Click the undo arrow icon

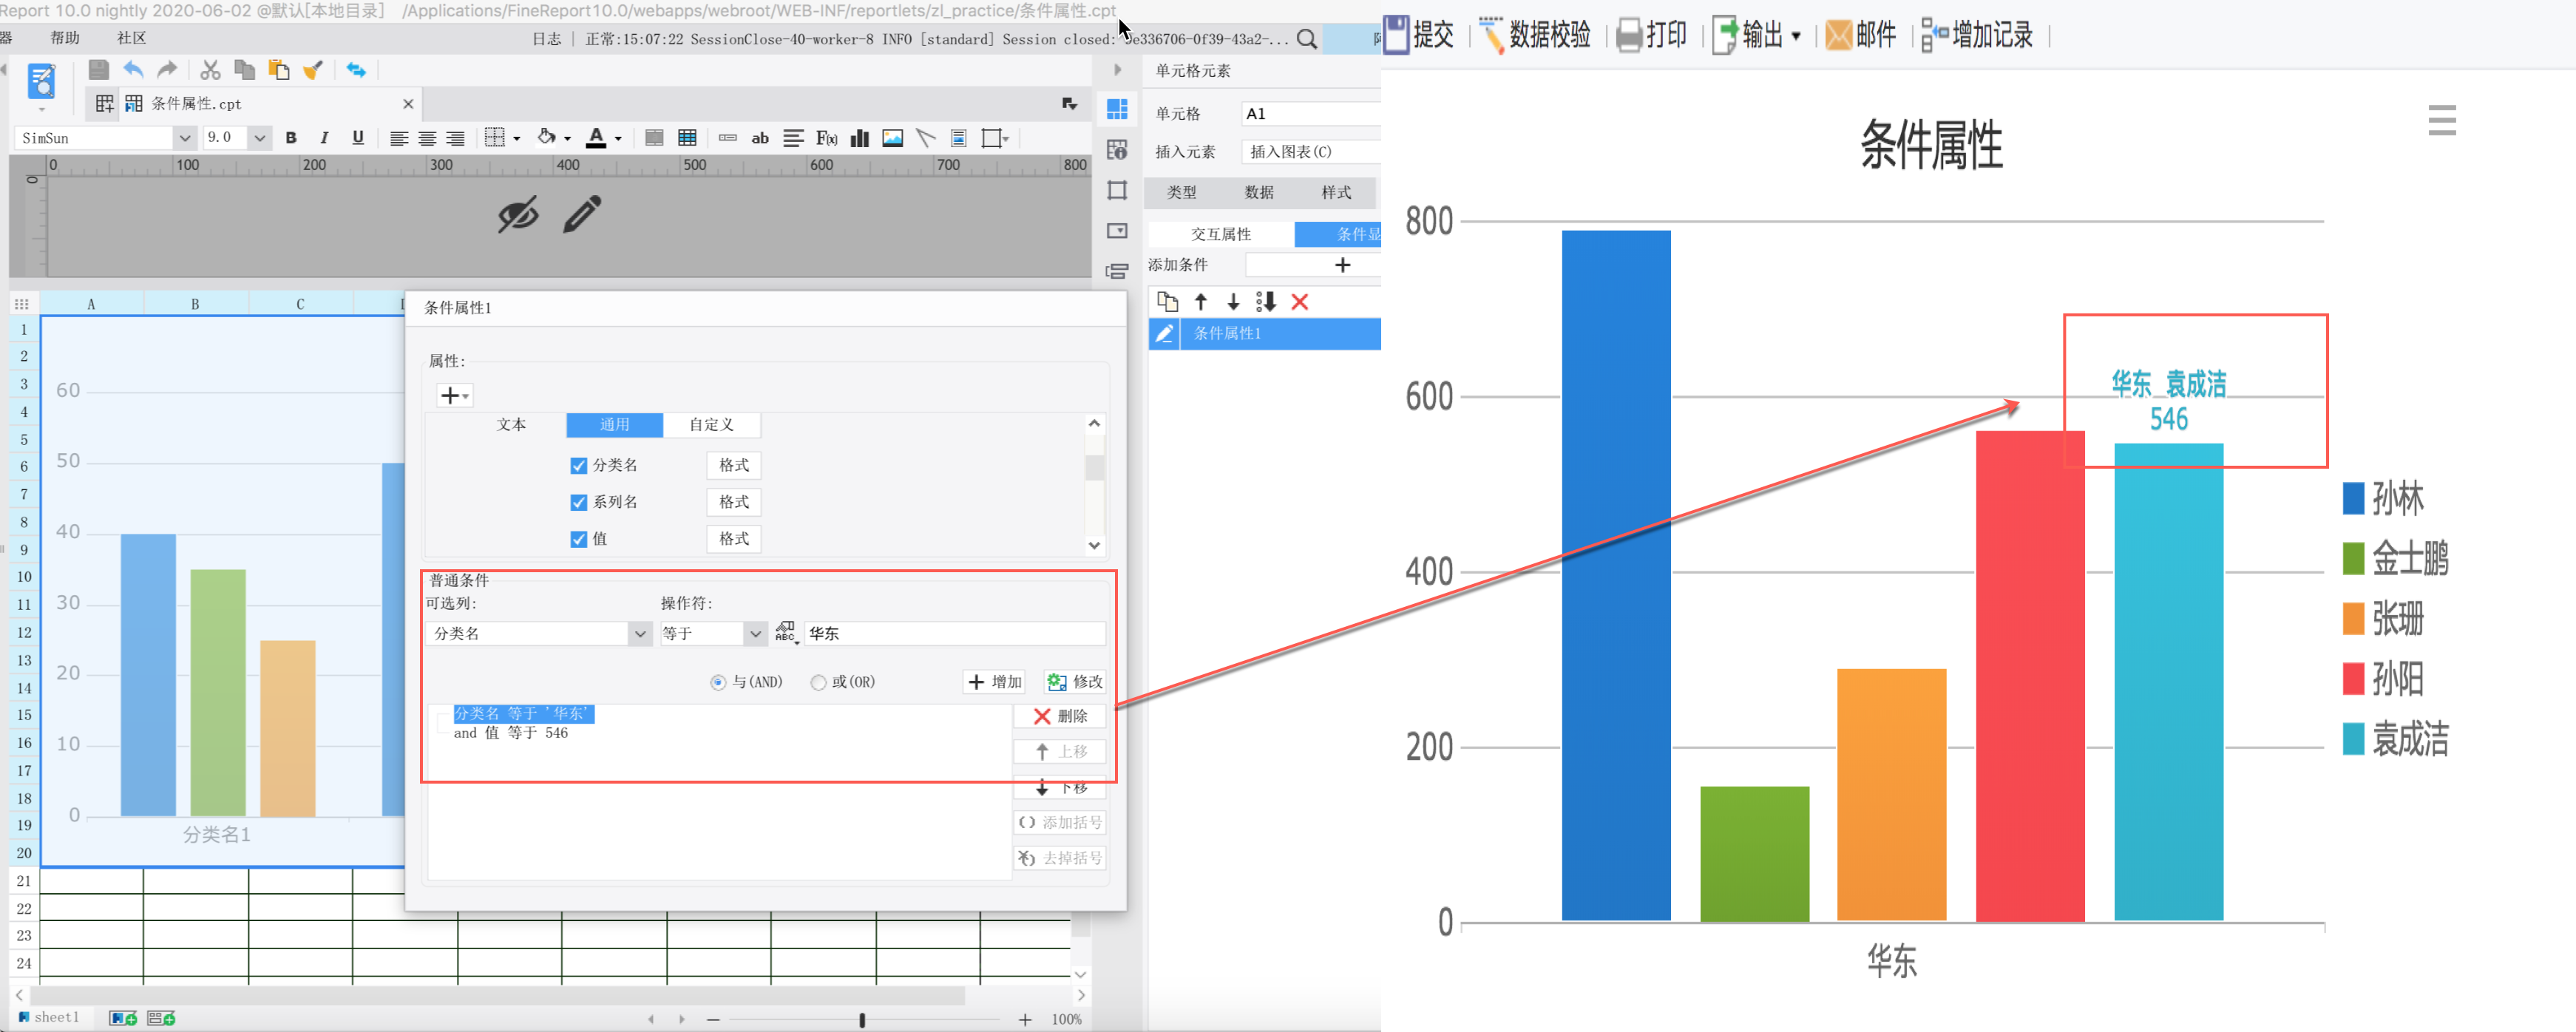click(x=133, y=70)
